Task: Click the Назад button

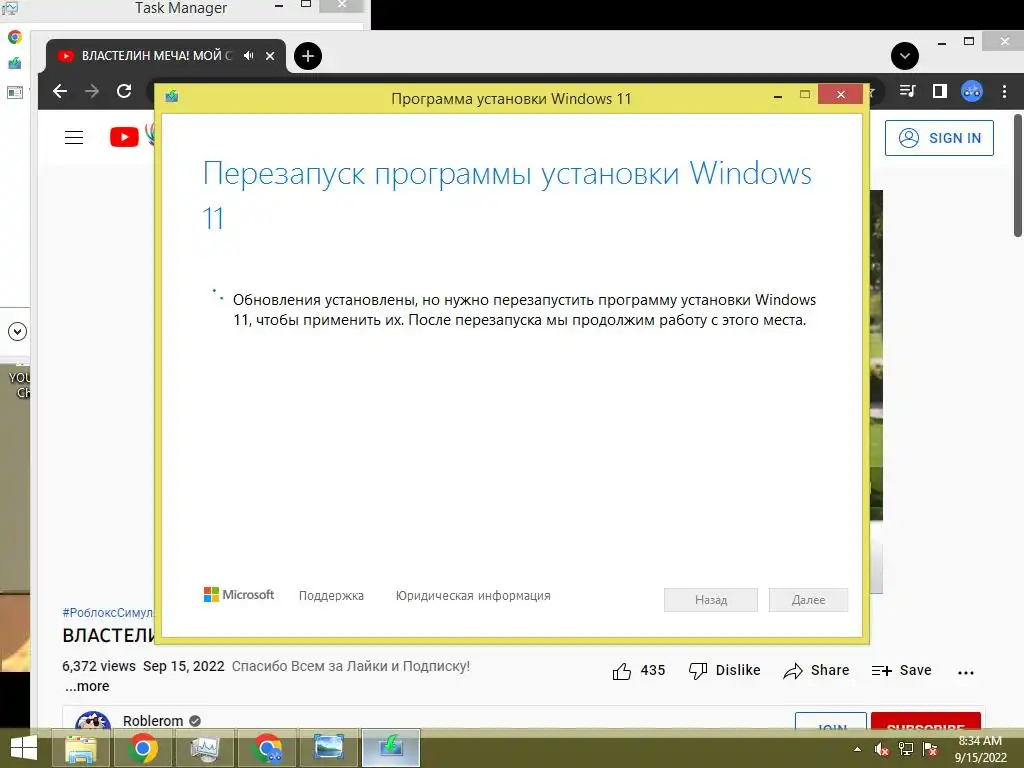Action: [x=711, y=600]
